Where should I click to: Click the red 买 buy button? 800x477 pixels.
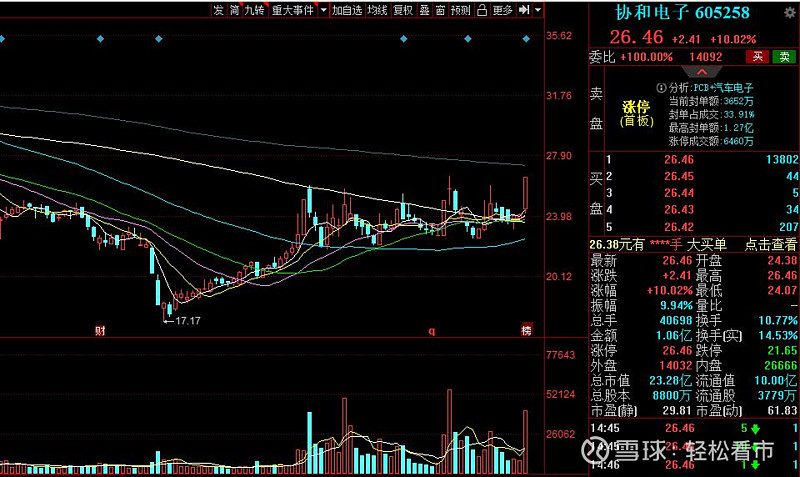pos(757,57)
